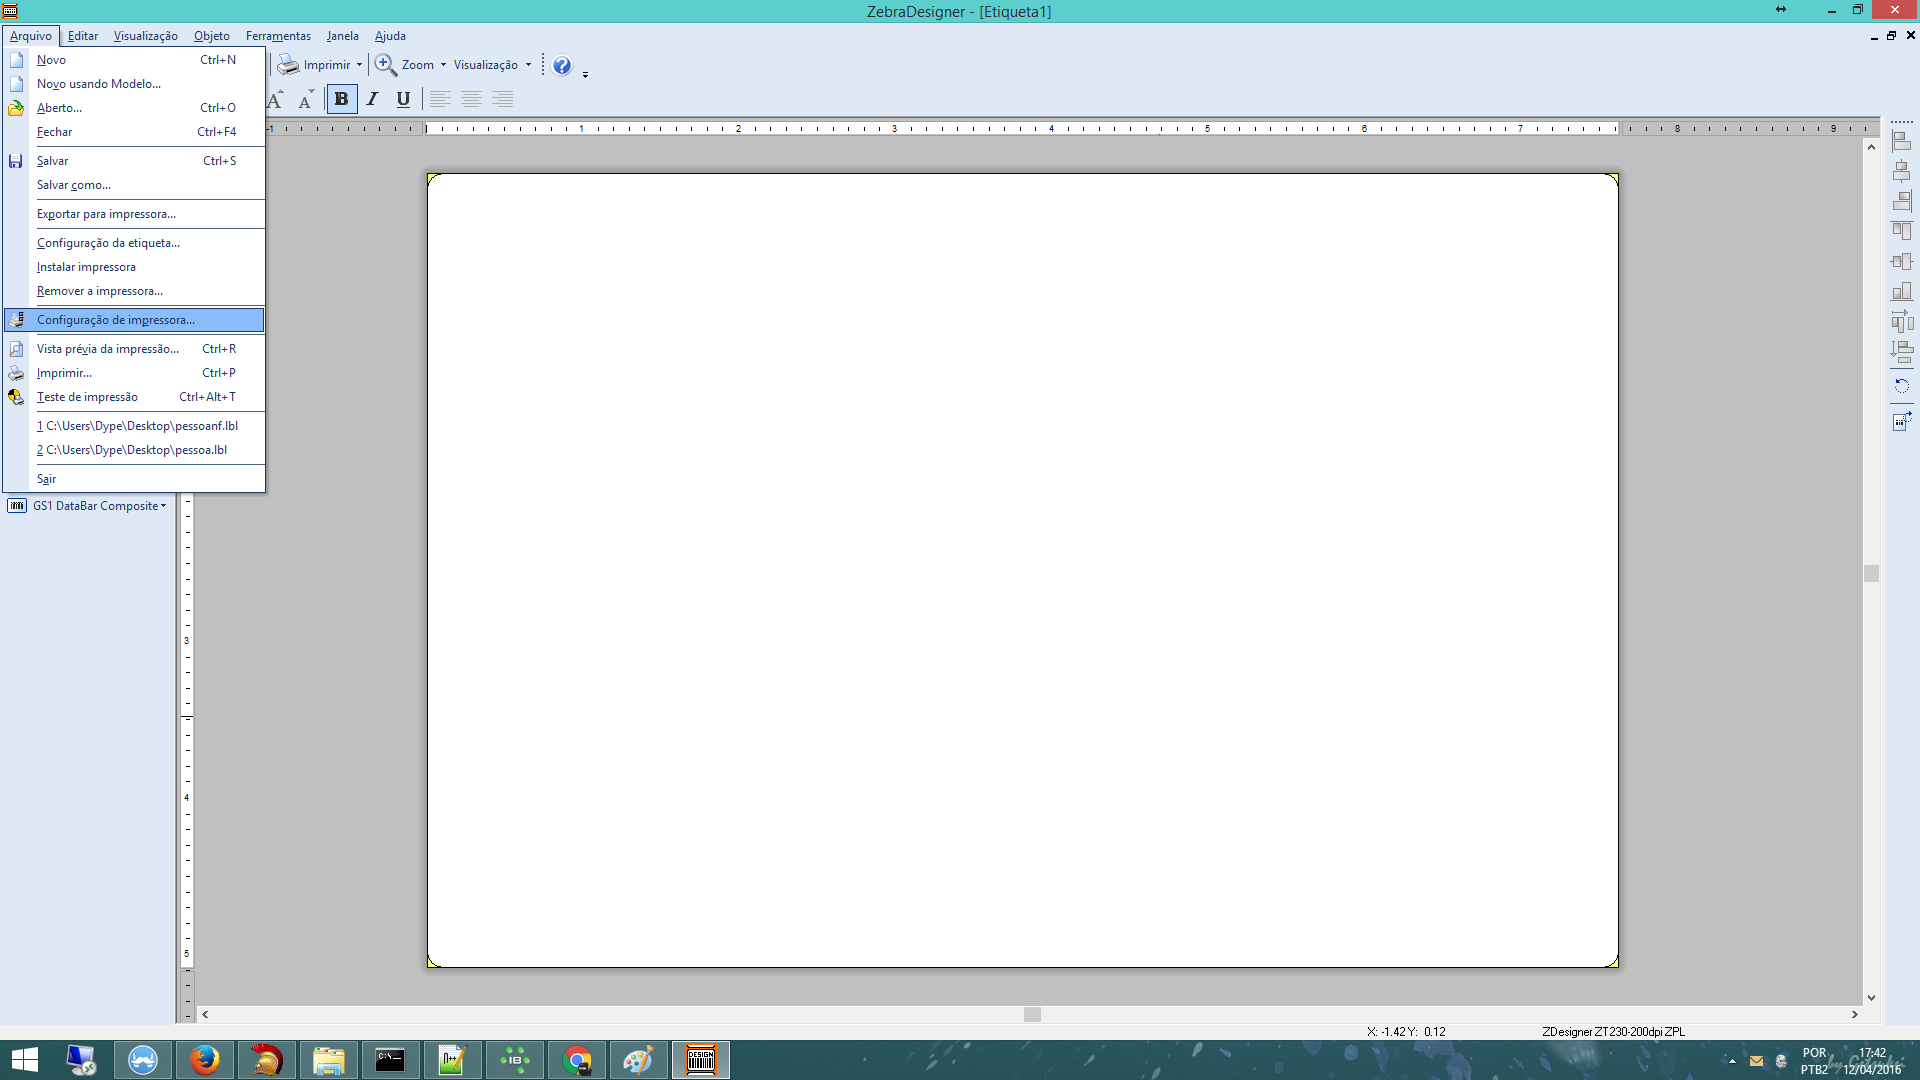Open the Paint palette app on taskbar
The height and width of the screenshot is (1080, 1920).
click(638, 1060)
